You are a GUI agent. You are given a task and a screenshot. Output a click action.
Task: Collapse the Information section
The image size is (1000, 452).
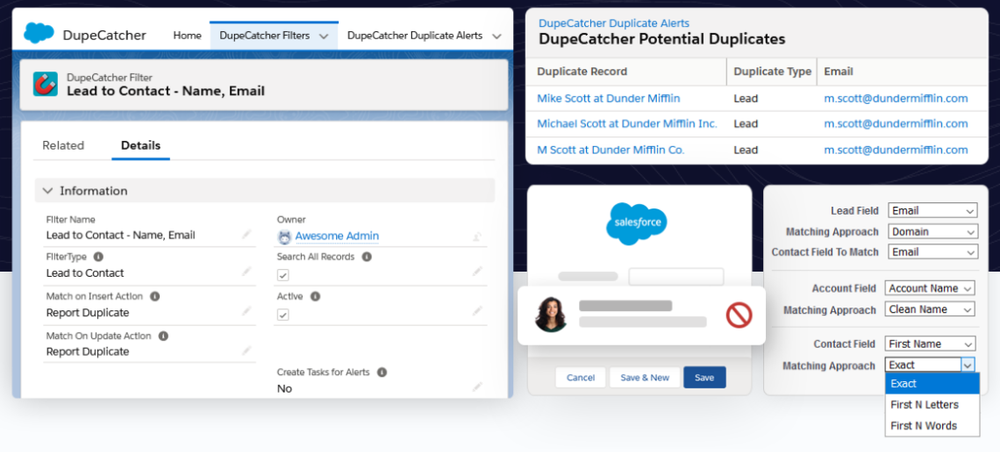click(x=48, y=191)
